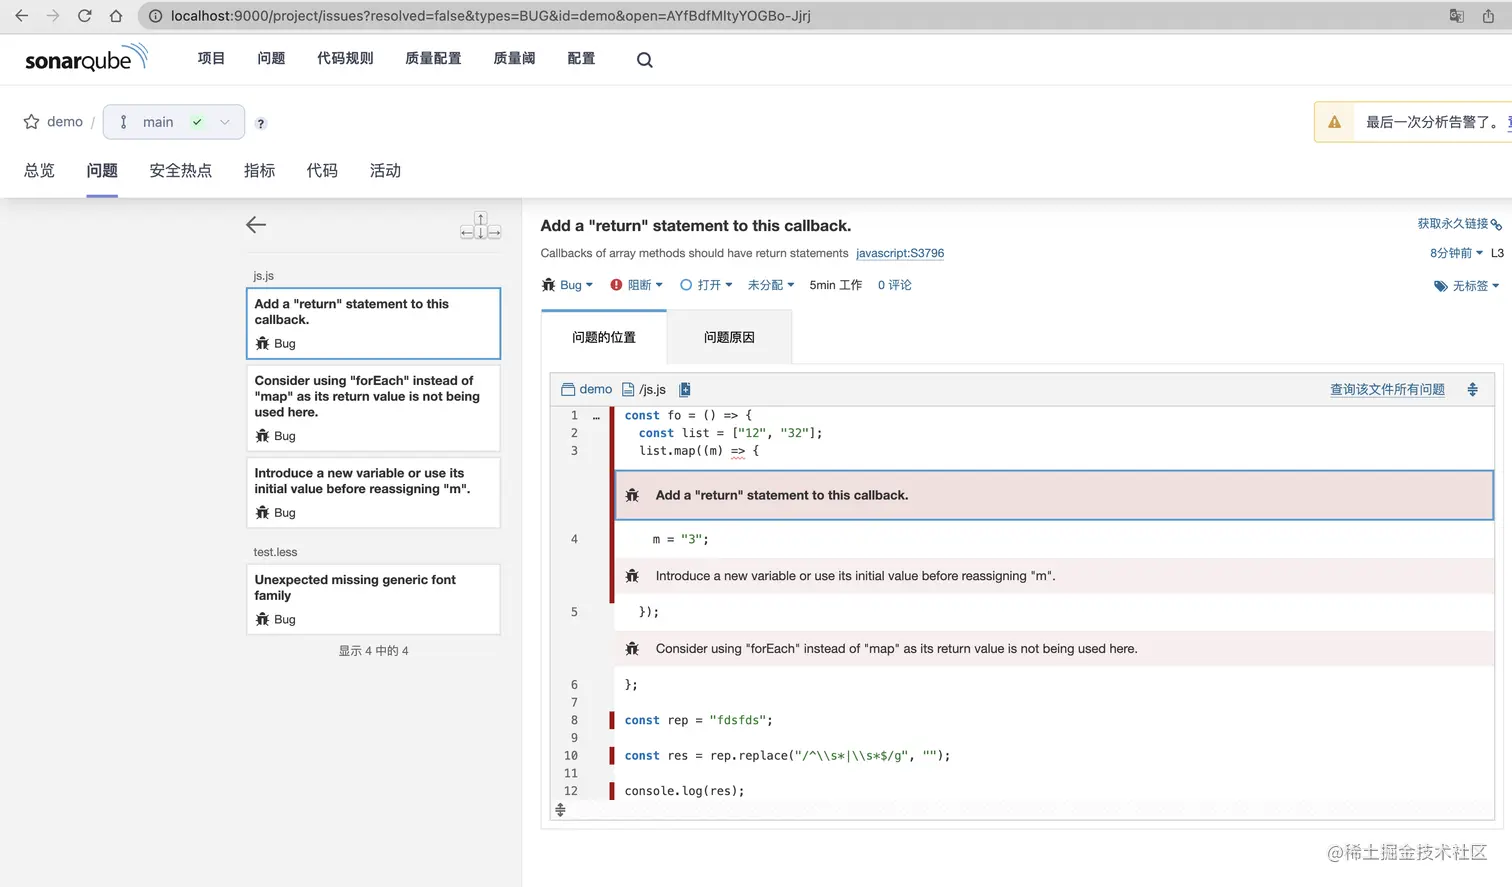Select the 'Add a return statement' issue card
The height and width of the screenshot is (887, 1512).
pyautogui.click(x=373, y=323)
